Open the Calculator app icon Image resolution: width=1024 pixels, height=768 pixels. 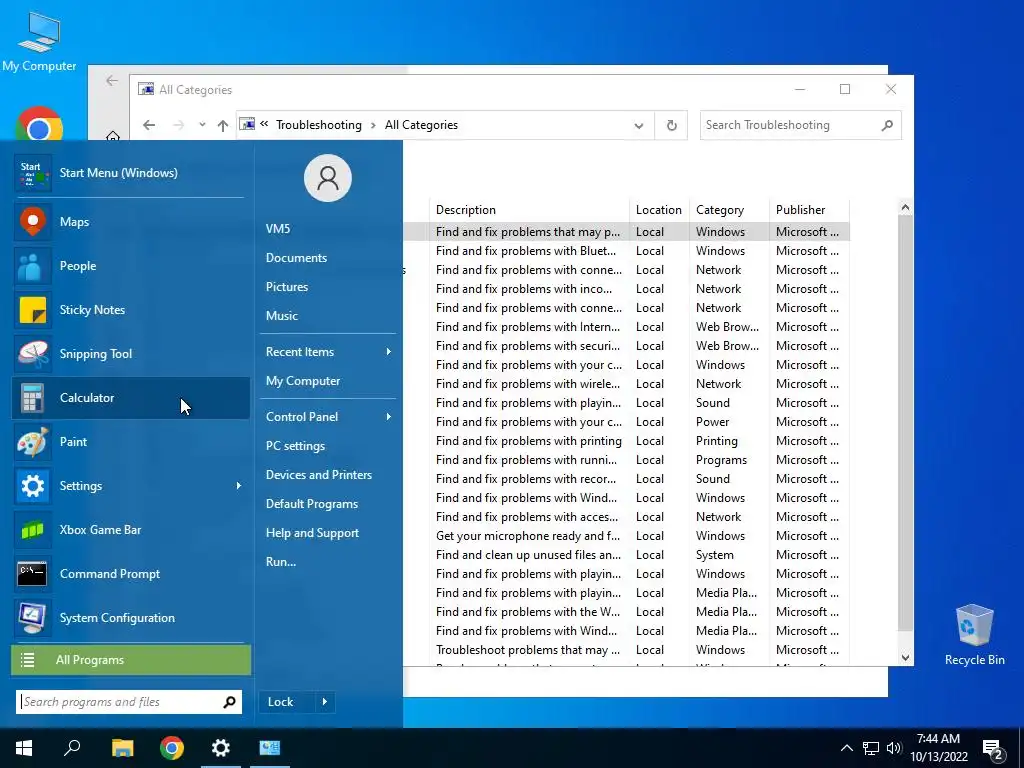click(31, 398)
